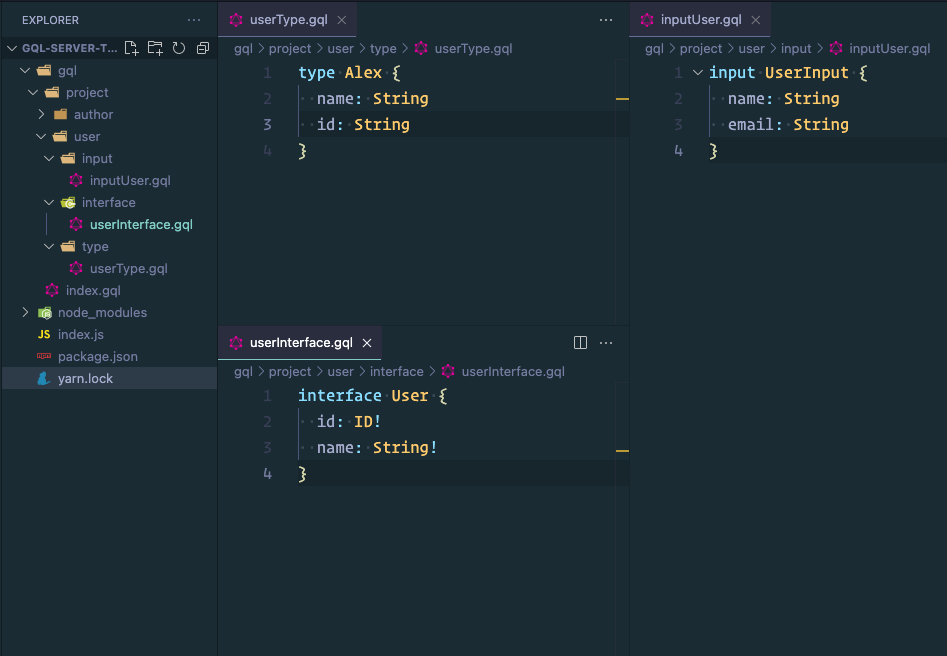Select the userInterface.gql tab

click(300, 343)
